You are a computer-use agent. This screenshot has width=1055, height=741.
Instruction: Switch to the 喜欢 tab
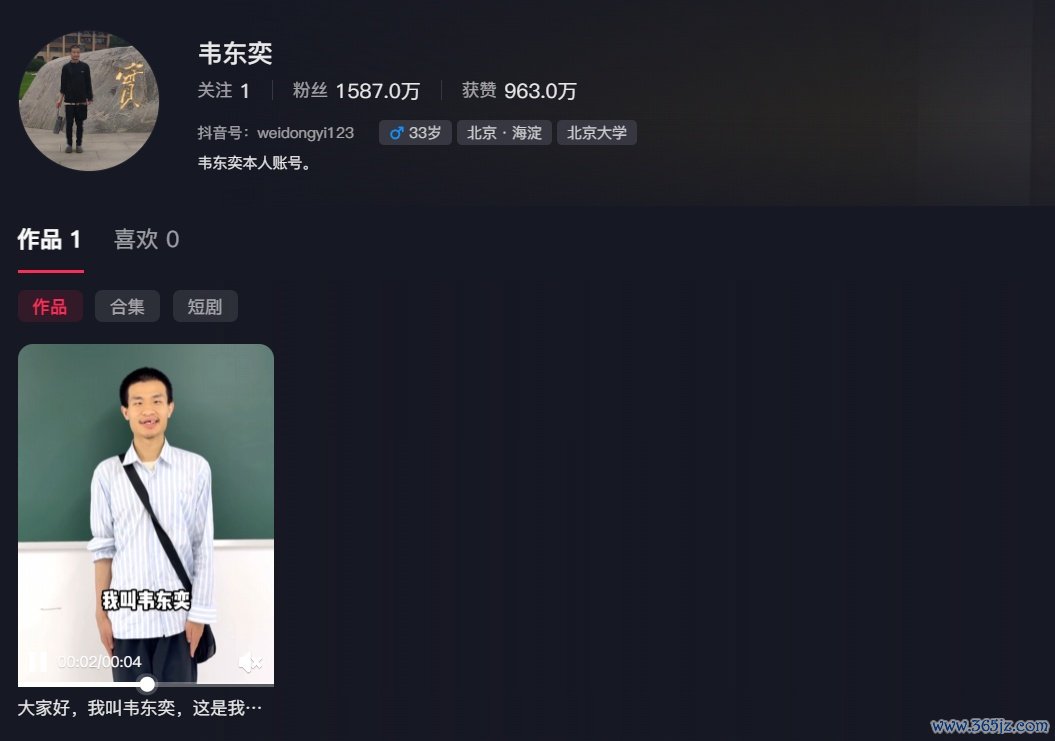[x=147, y=240]
